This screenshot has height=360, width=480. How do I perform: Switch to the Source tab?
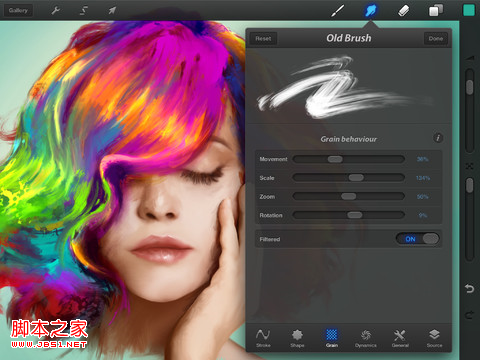(434, 338)
